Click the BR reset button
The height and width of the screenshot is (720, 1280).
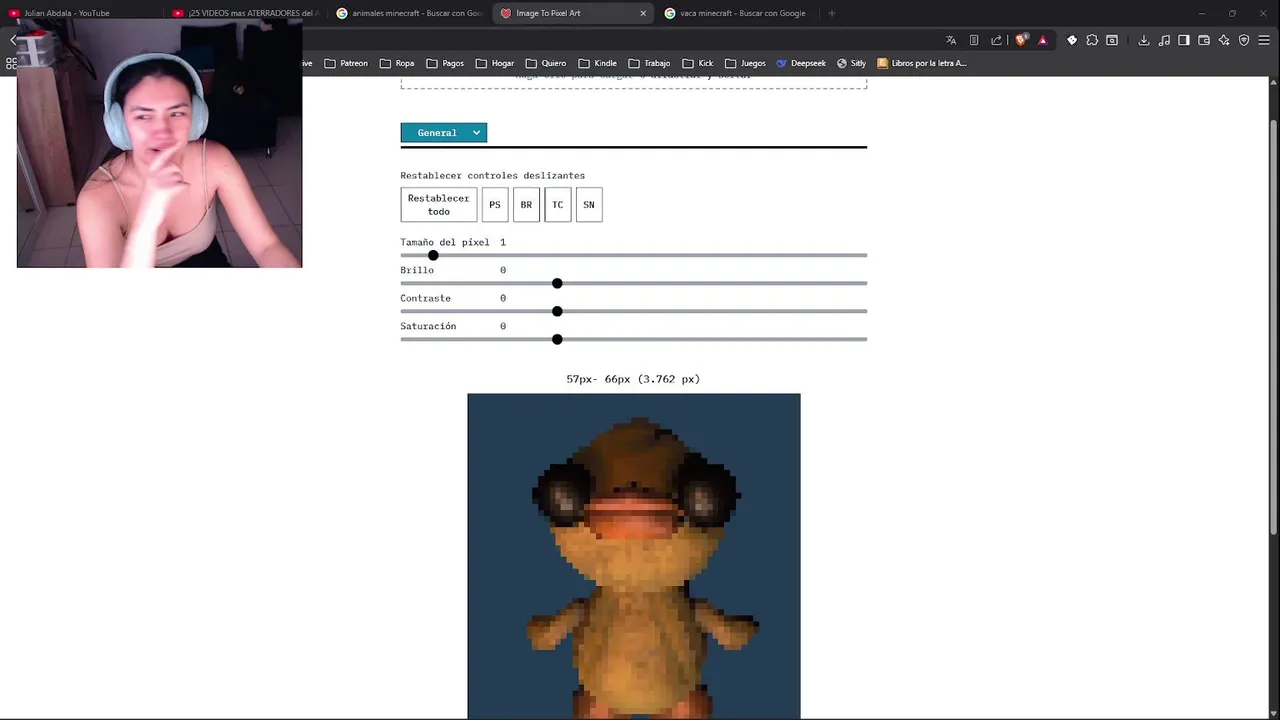point(526,205)
